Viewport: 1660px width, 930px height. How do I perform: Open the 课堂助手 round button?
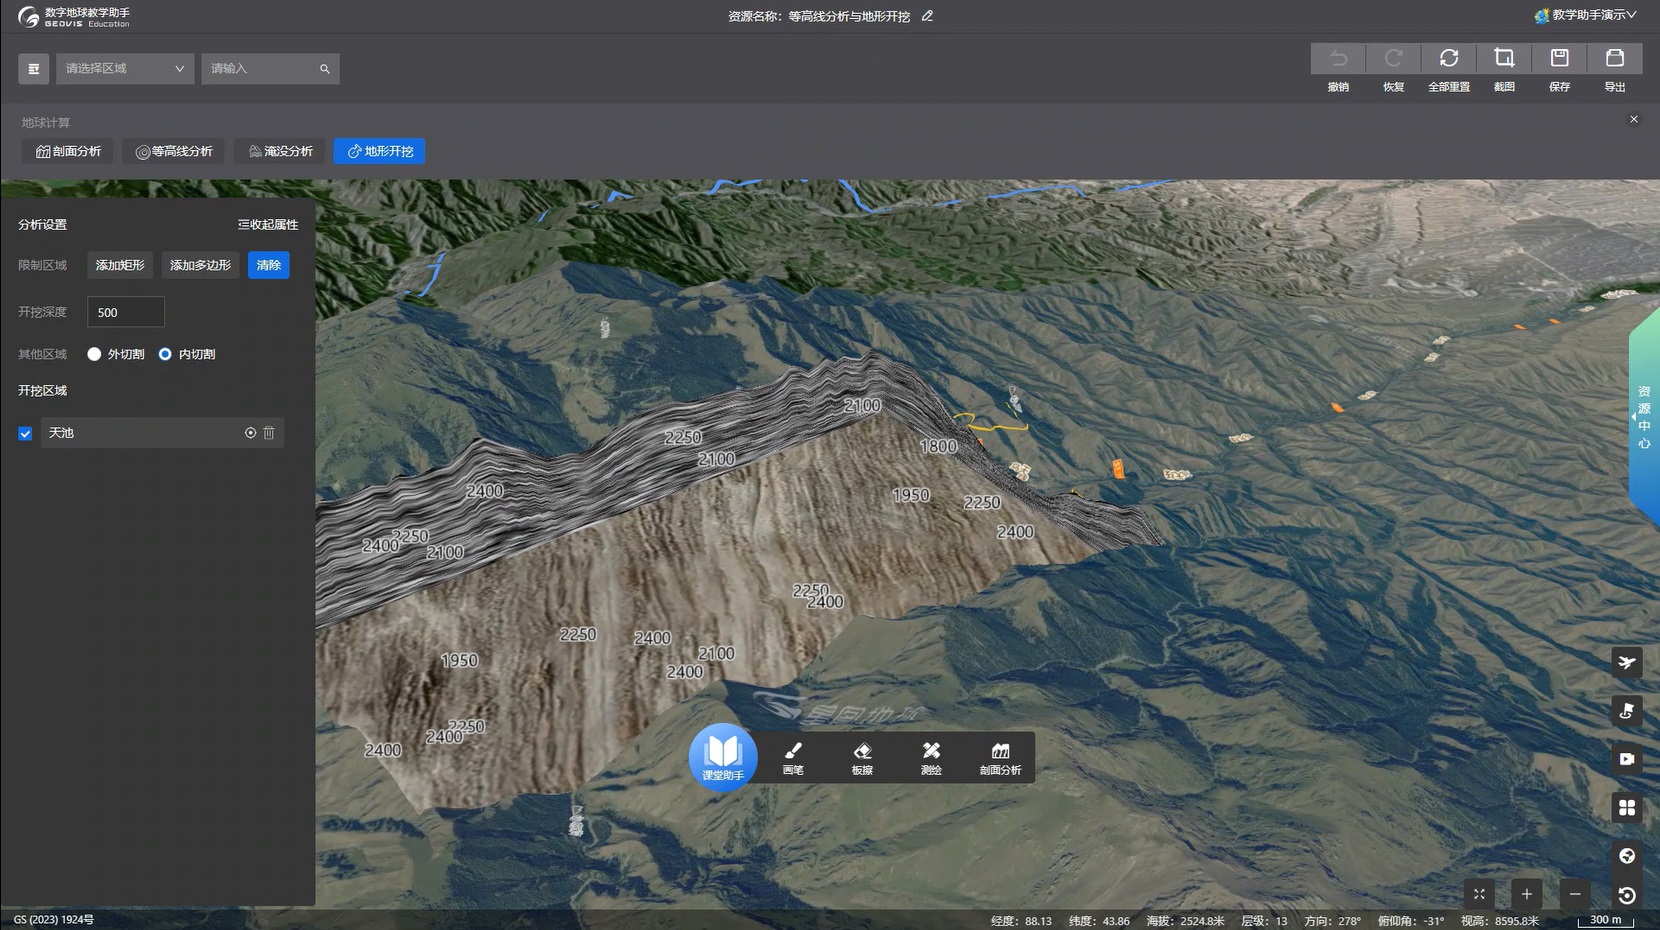click(722, 757)
